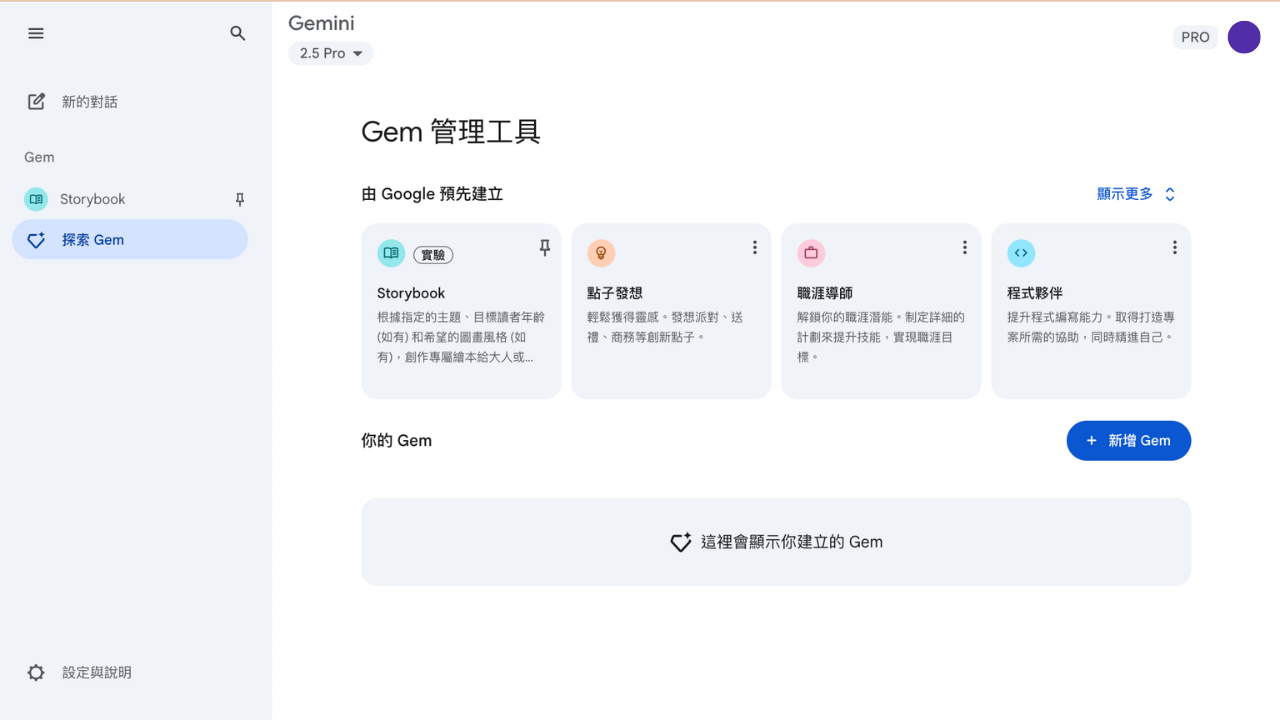
Task: Click 這裡會顯示你建立的 Gem text
Action: (792, 542)
